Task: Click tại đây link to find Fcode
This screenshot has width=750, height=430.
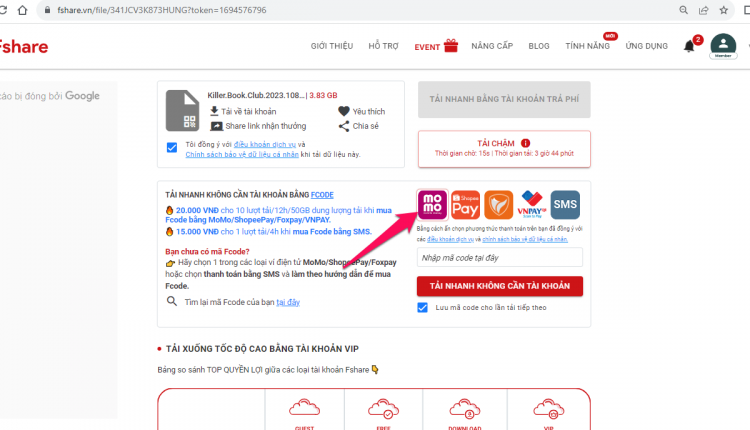Action: [x=288, y=302]
